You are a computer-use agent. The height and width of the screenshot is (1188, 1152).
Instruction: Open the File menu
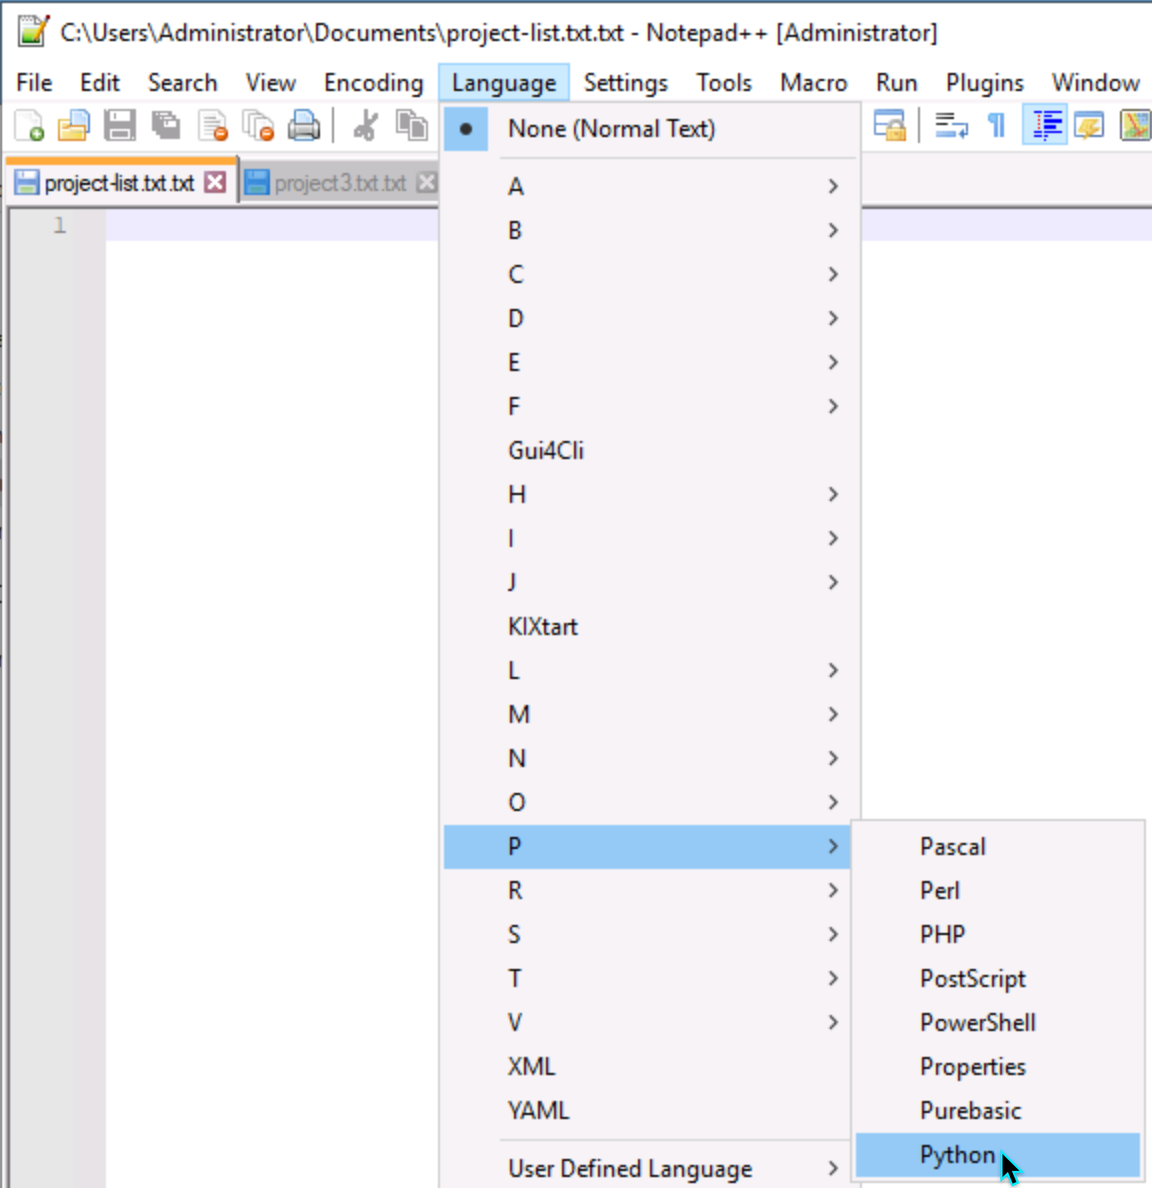click(x=34, y=83)
